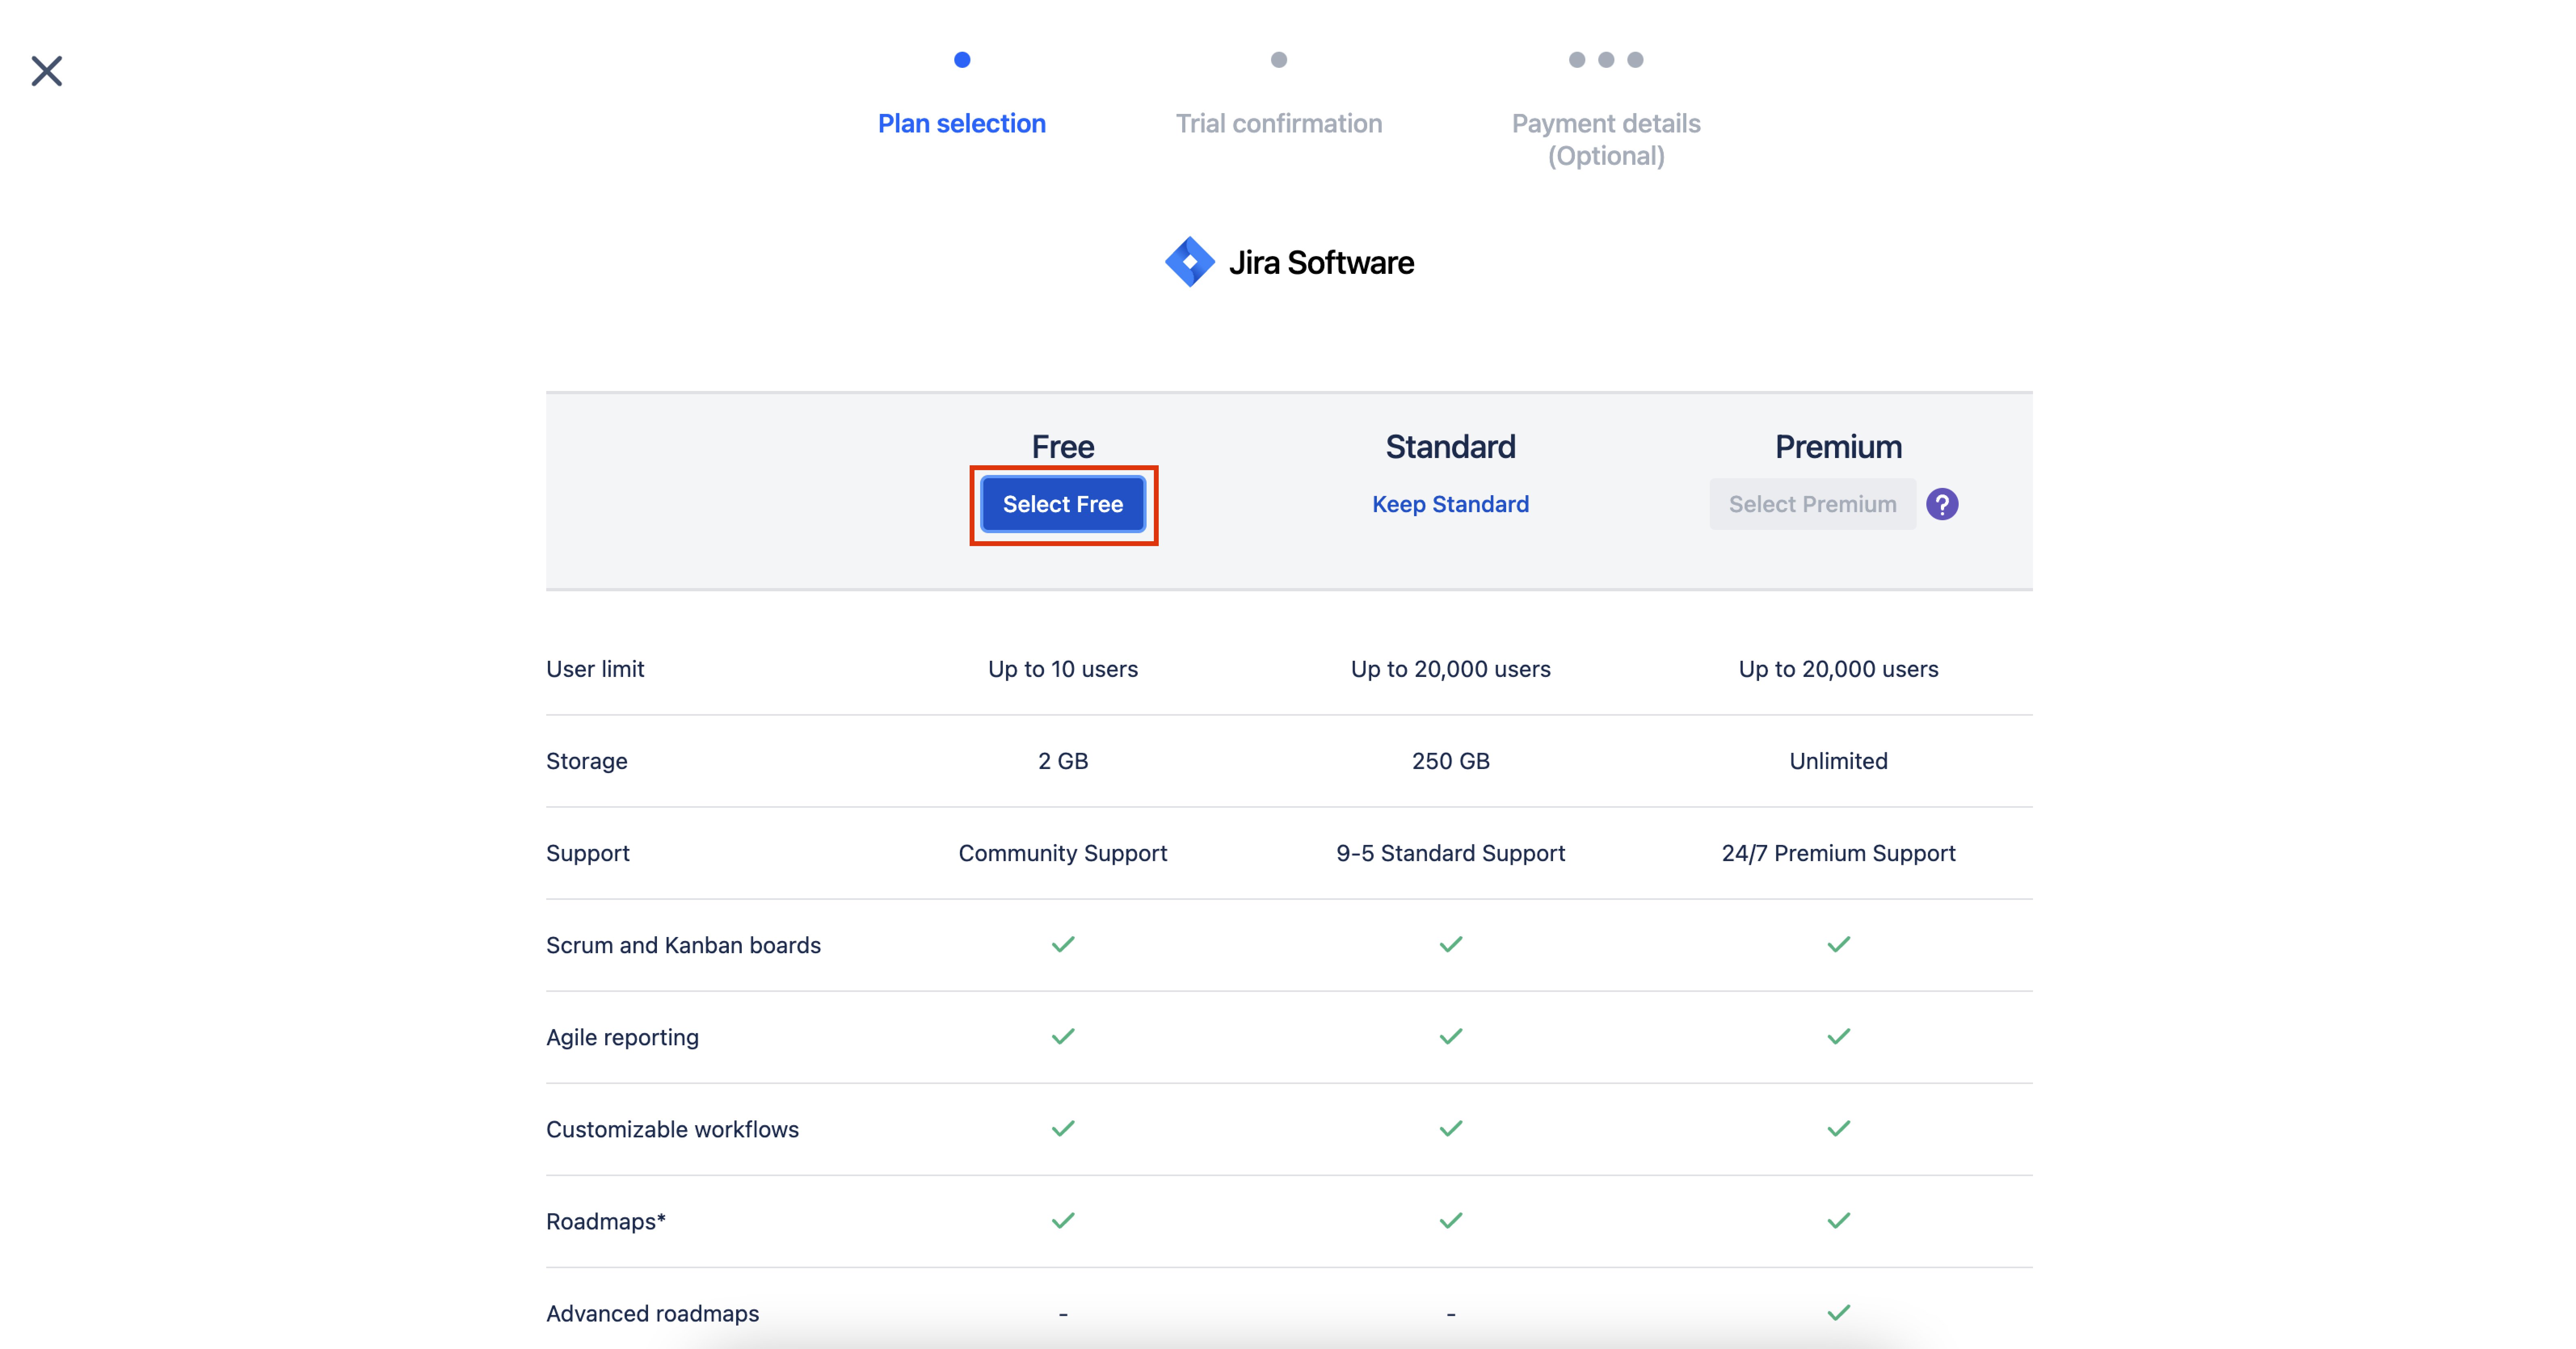Click the '250 GB' storage value
Image resolution: width=2576 pixels, height=1349 pixels.
pyautogui.click(x=1450, y=761)
